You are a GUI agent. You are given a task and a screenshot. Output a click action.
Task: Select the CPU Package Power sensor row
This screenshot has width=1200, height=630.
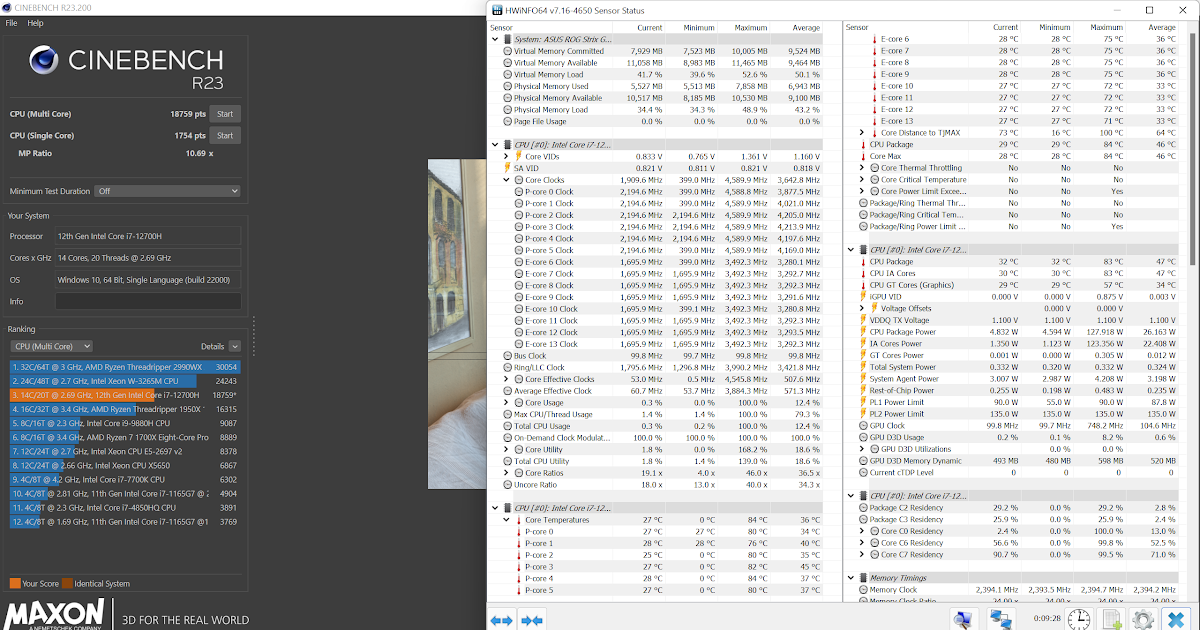pyautogui.click(x=1018, y=332)
